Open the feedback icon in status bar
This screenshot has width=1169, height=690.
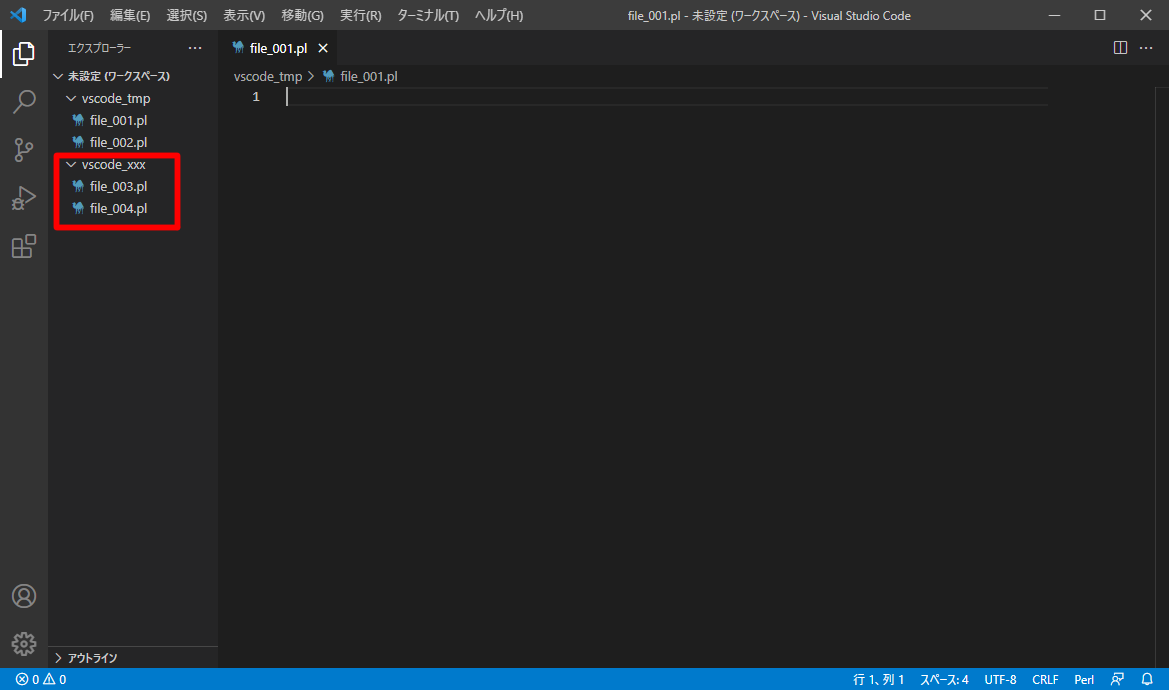(x=1117, y=679)
